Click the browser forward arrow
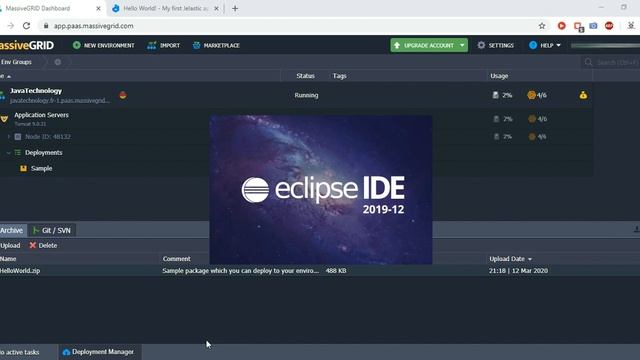The width and height of the screenshot is (640, 360). [x=11, y=26]
